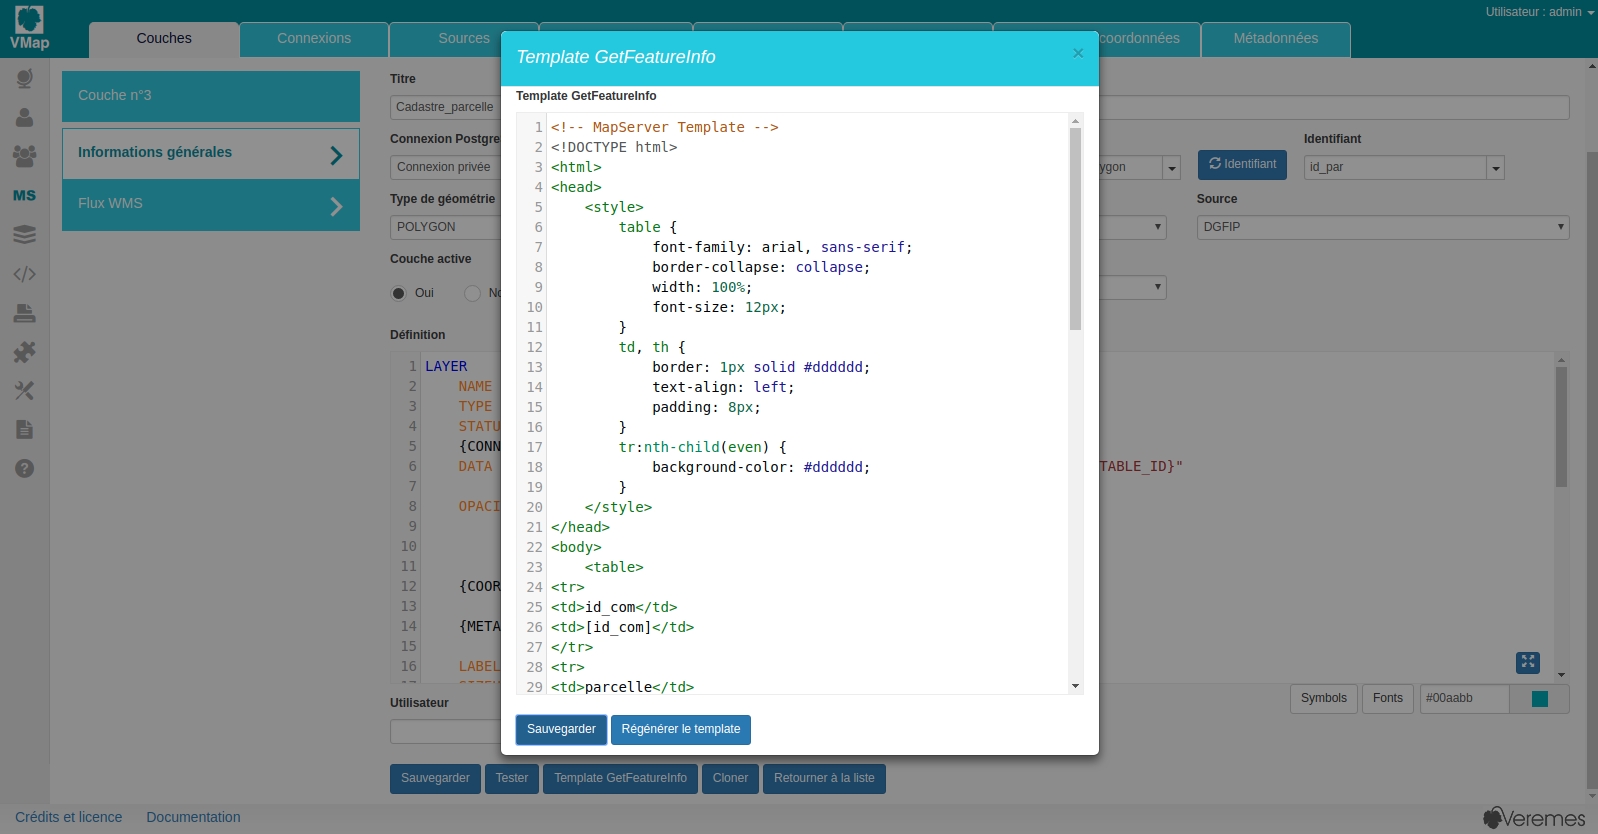Switch to the Sources tab
This screenshot has height=834, width=1598.
pos(464,39)
